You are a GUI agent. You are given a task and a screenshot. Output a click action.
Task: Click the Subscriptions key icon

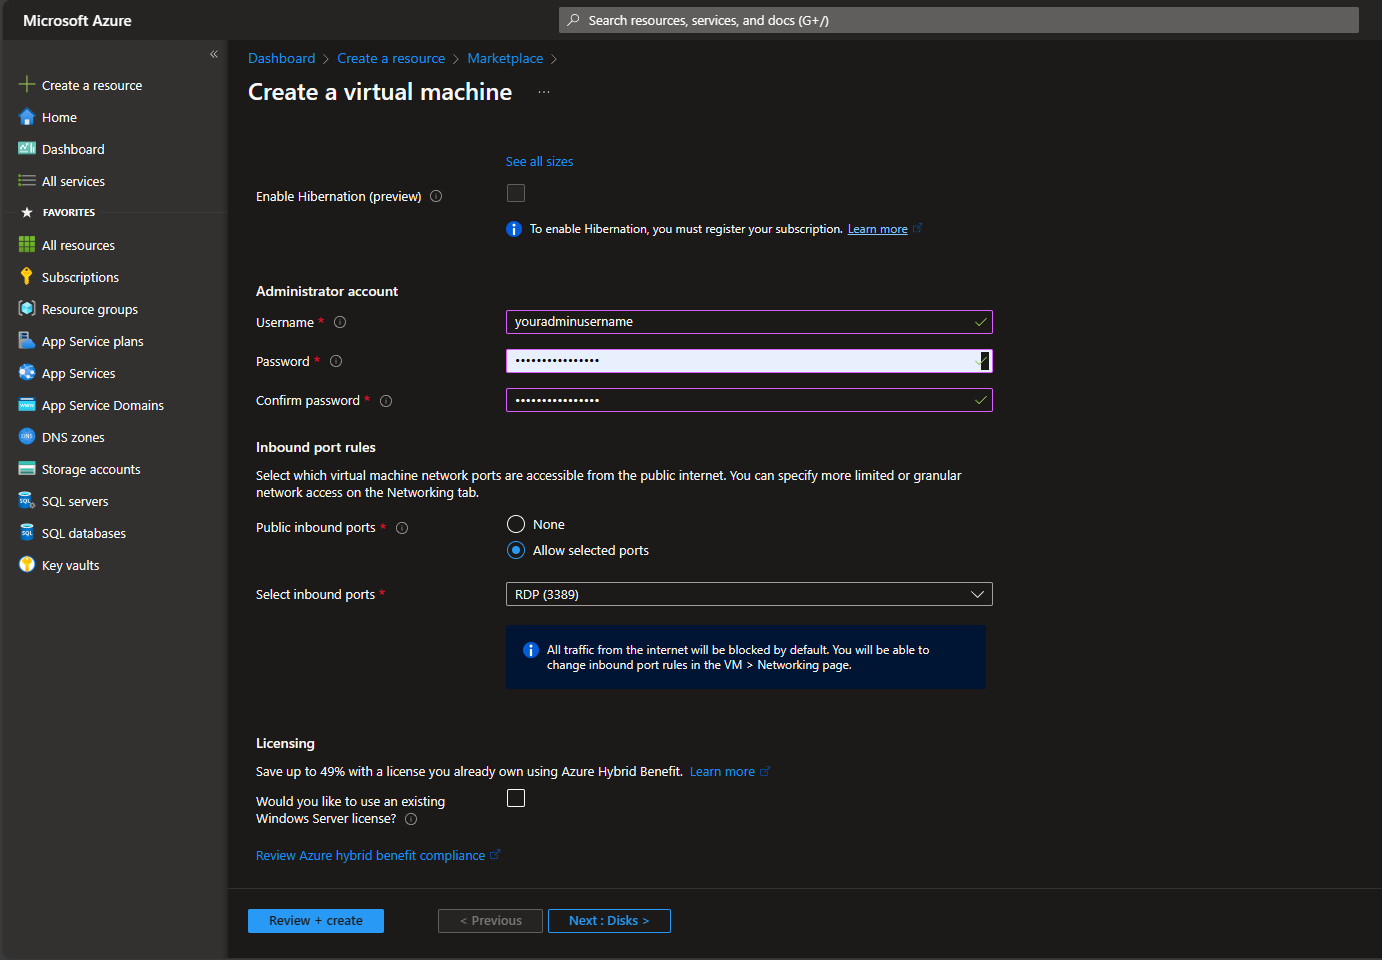27,277
